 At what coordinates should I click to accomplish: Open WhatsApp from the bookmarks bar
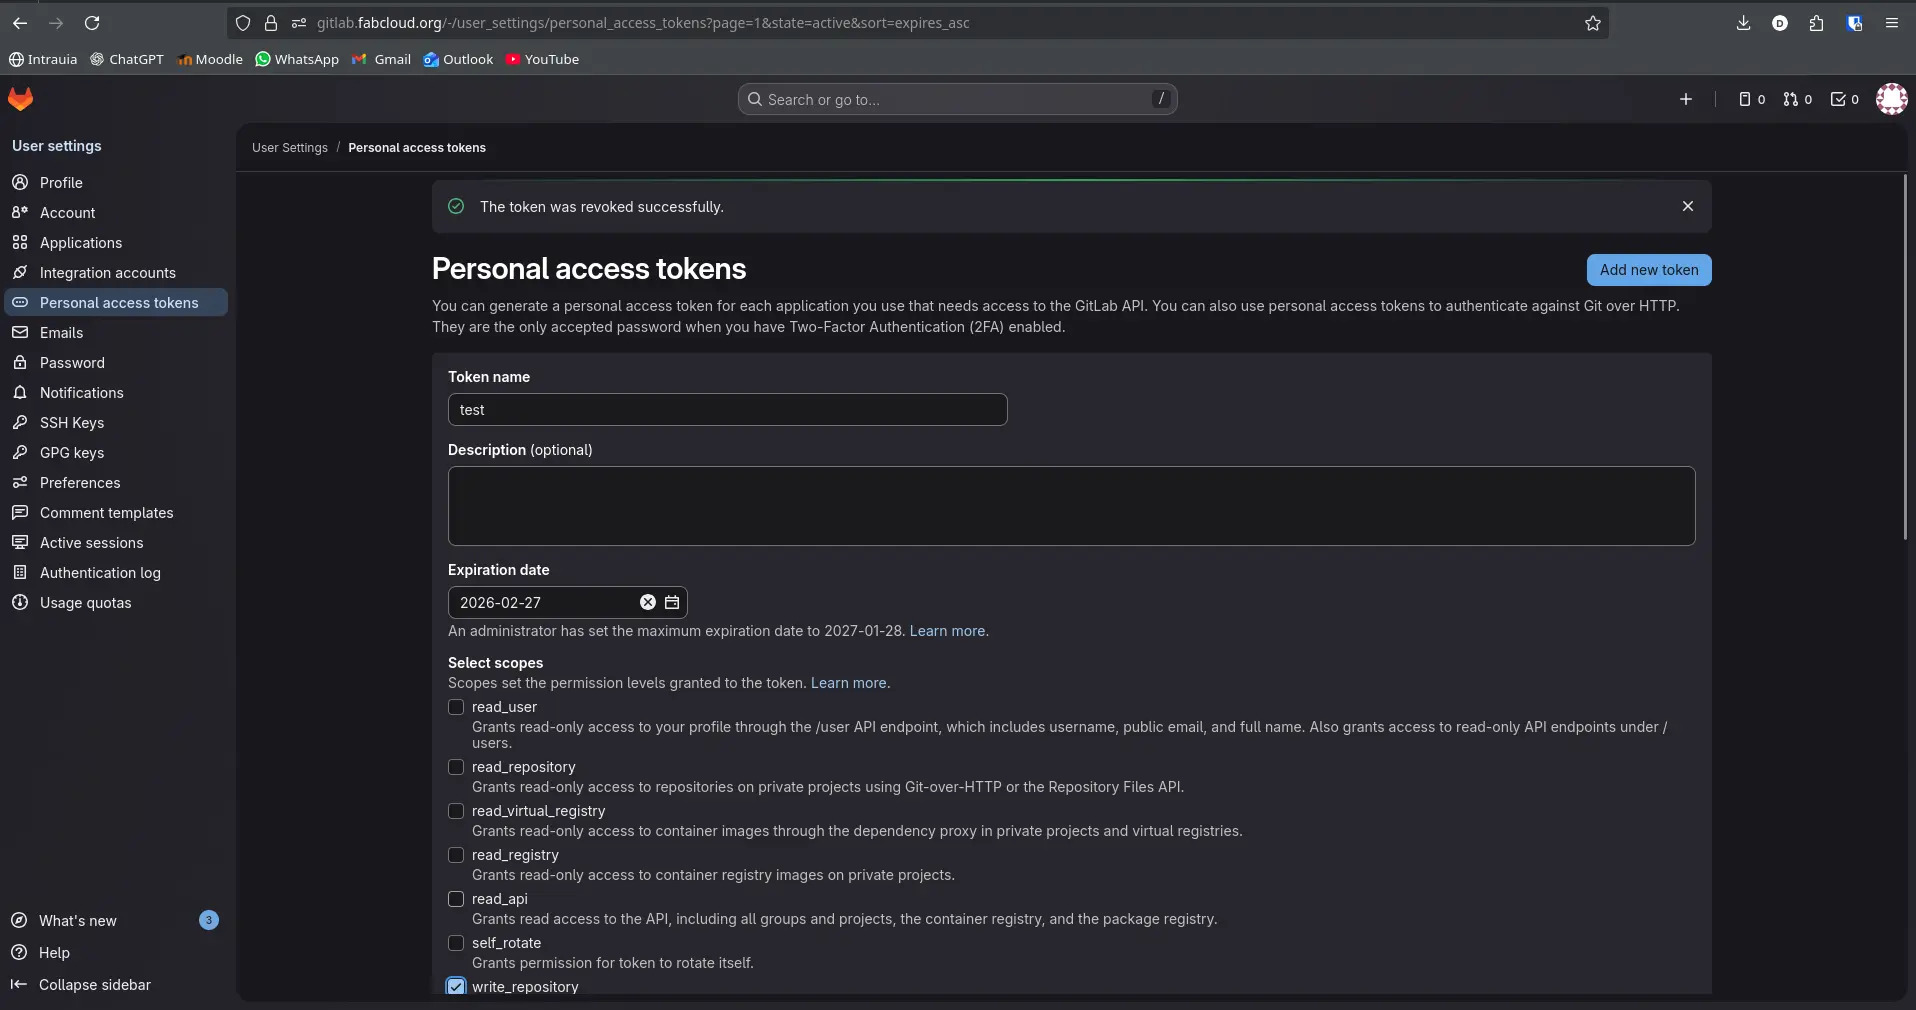[296, 59]
